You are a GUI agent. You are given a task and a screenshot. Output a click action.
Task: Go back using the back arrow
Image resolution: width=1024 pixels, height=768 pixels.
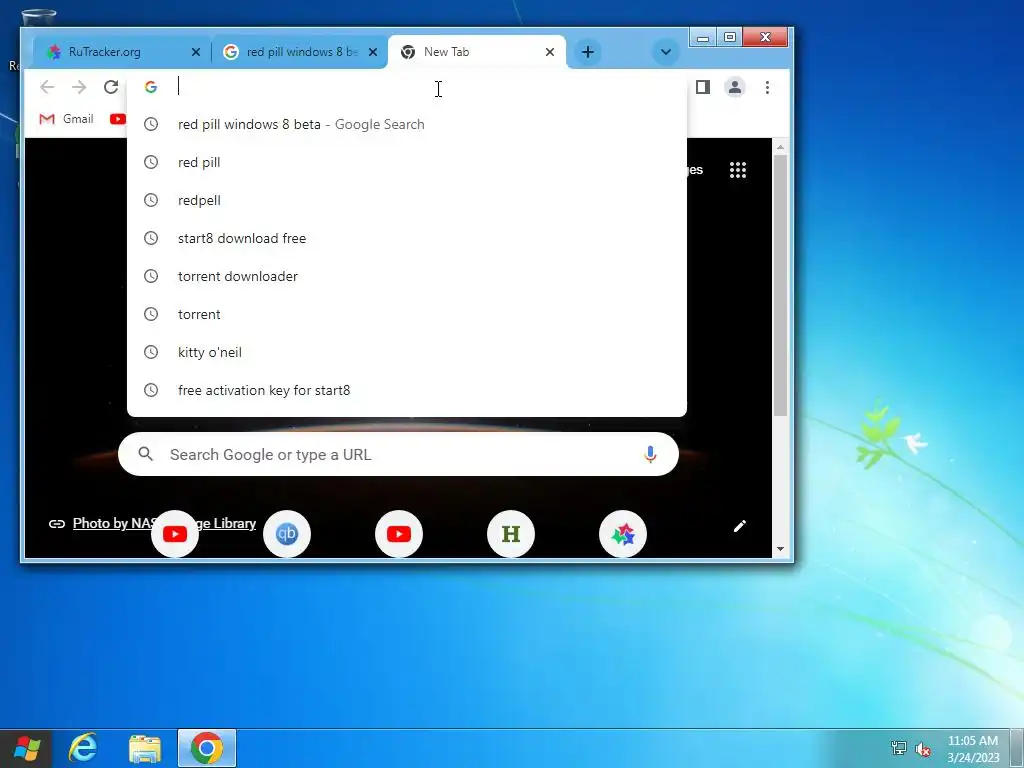pos(47,87)
